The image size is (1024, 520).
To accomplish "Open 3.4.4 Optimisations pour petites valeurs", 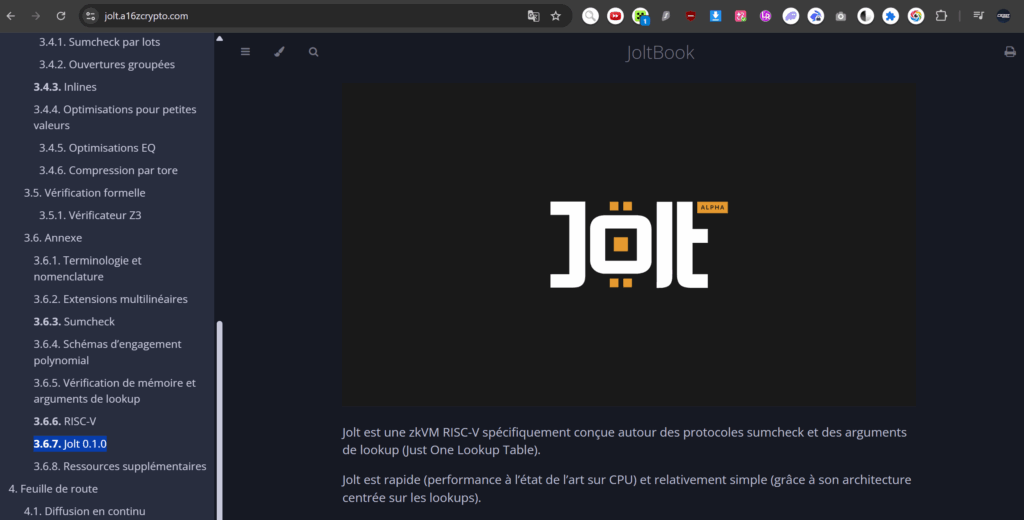I will tap(115, 117).
